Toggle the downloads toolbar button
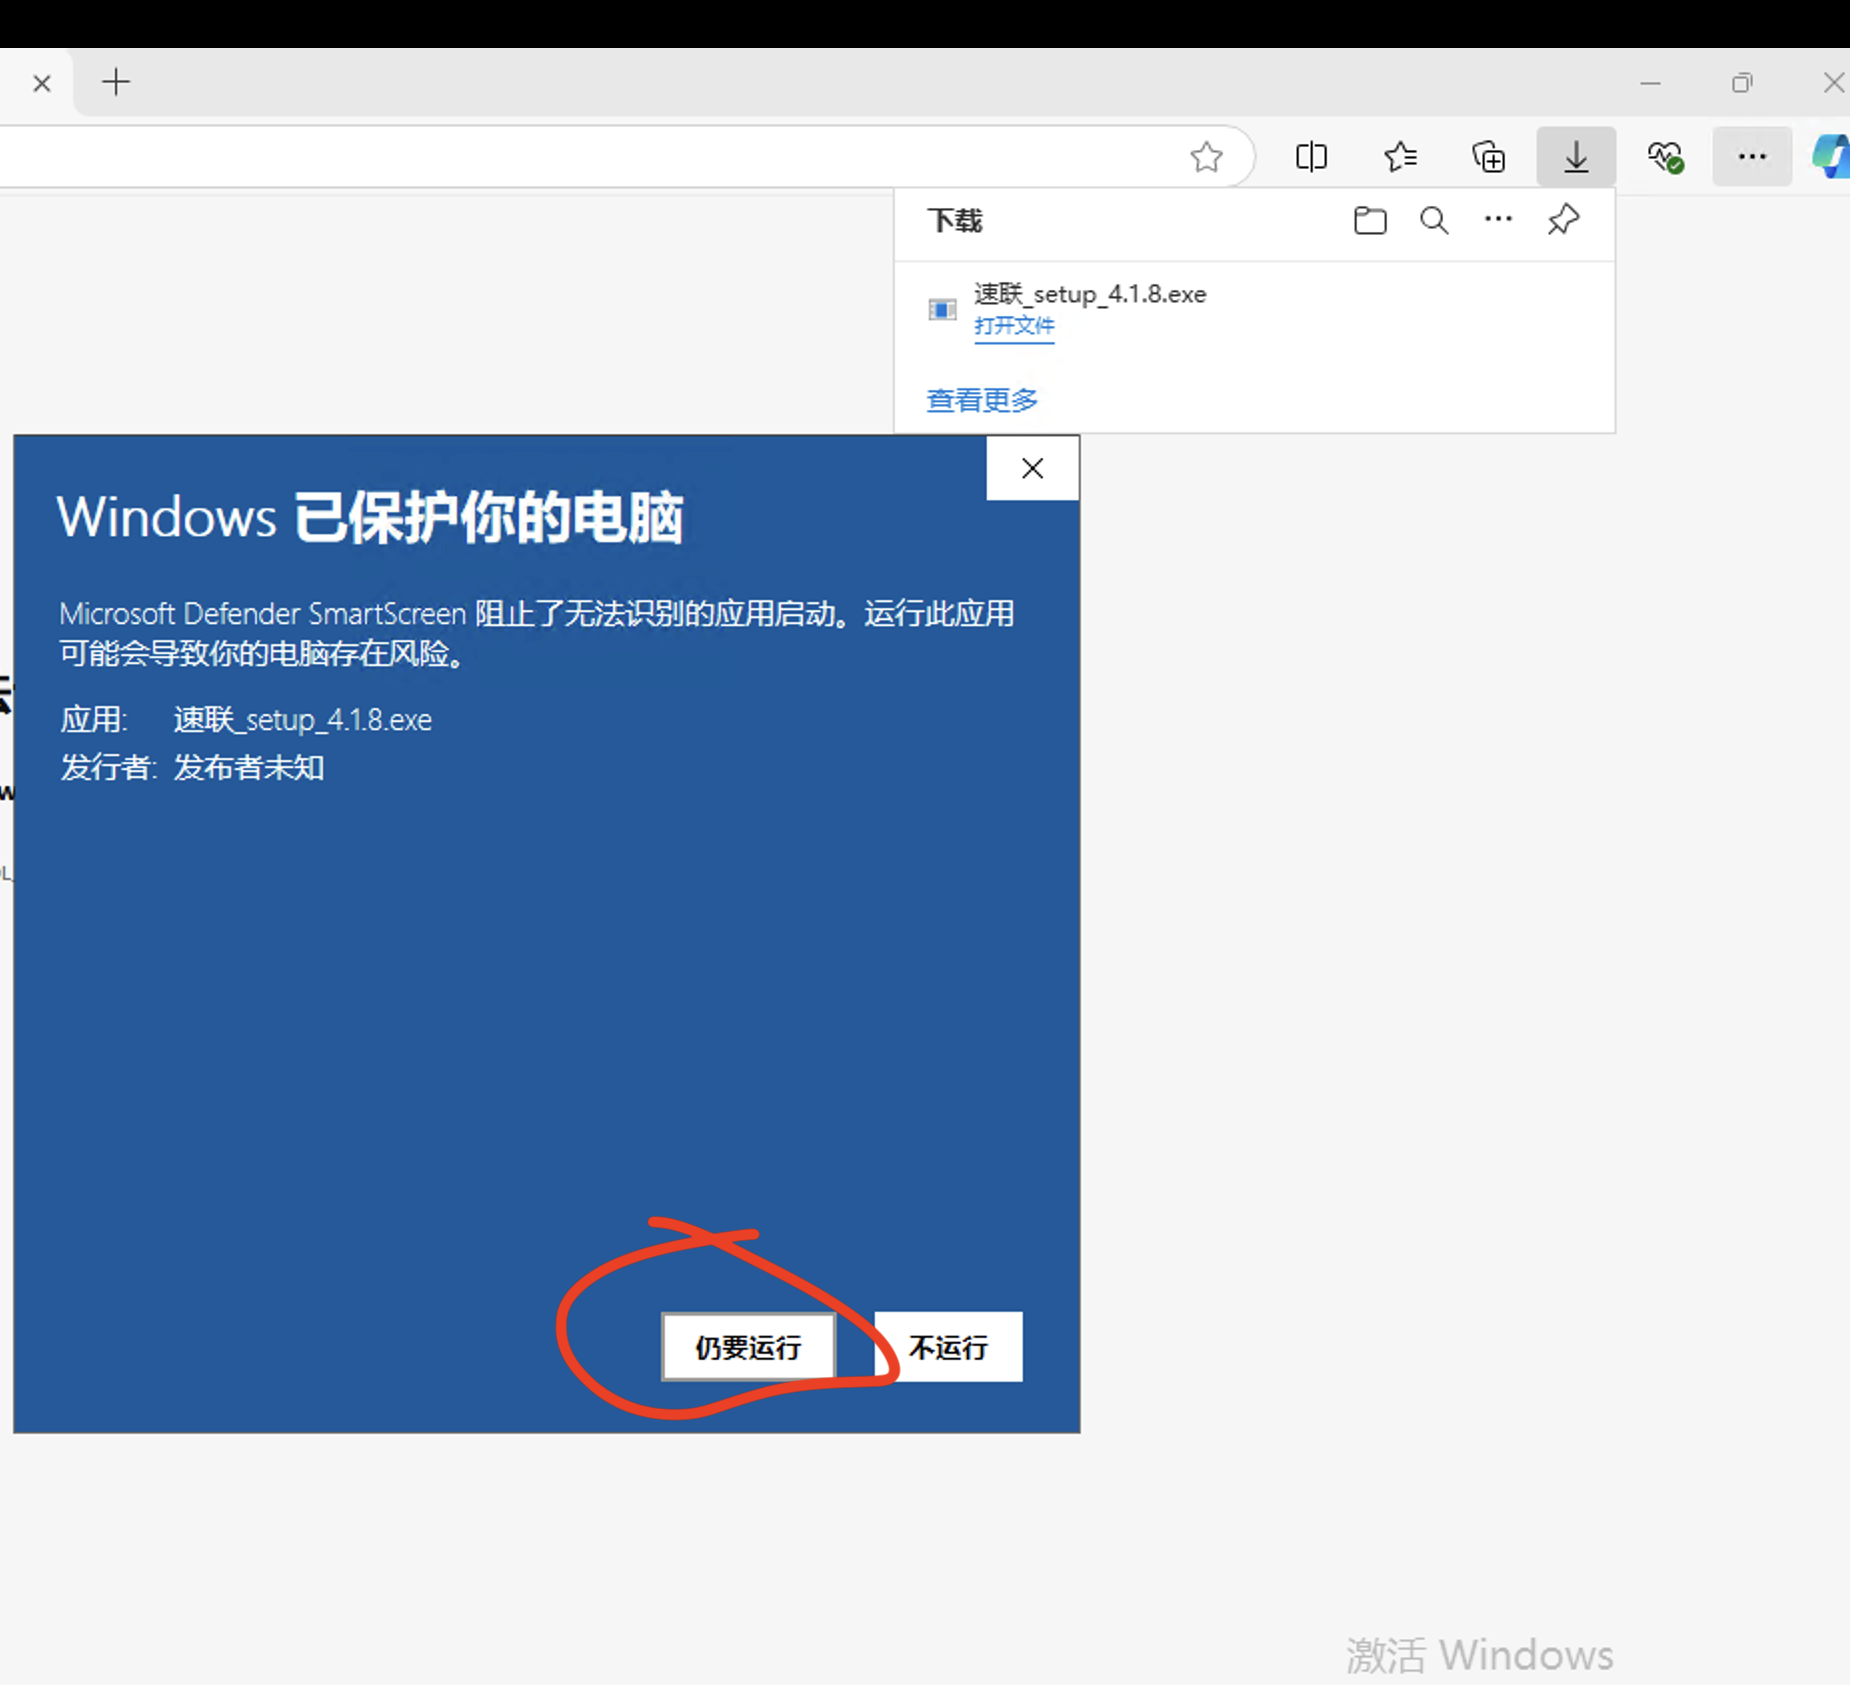Image resolution: width=1850 pixels, height=1685 pixels. [x=1576, y=156]
